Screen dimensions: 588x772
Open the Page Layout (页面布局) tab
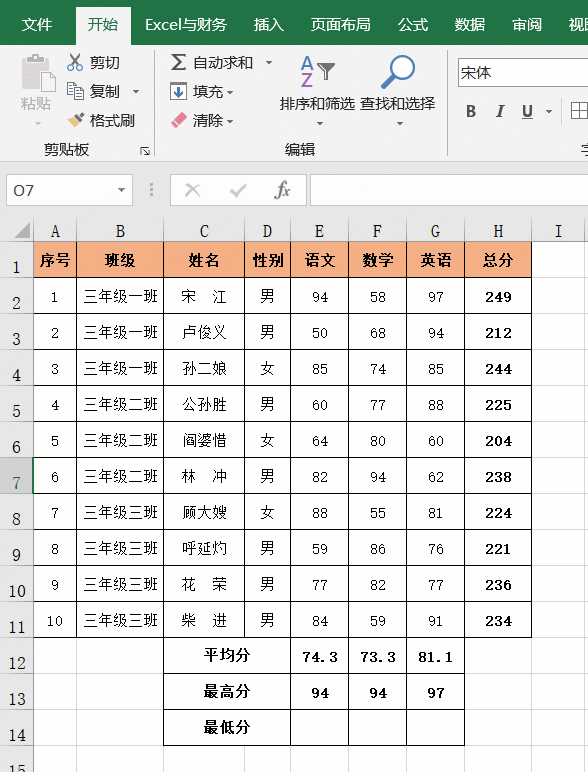coord(340,24)
